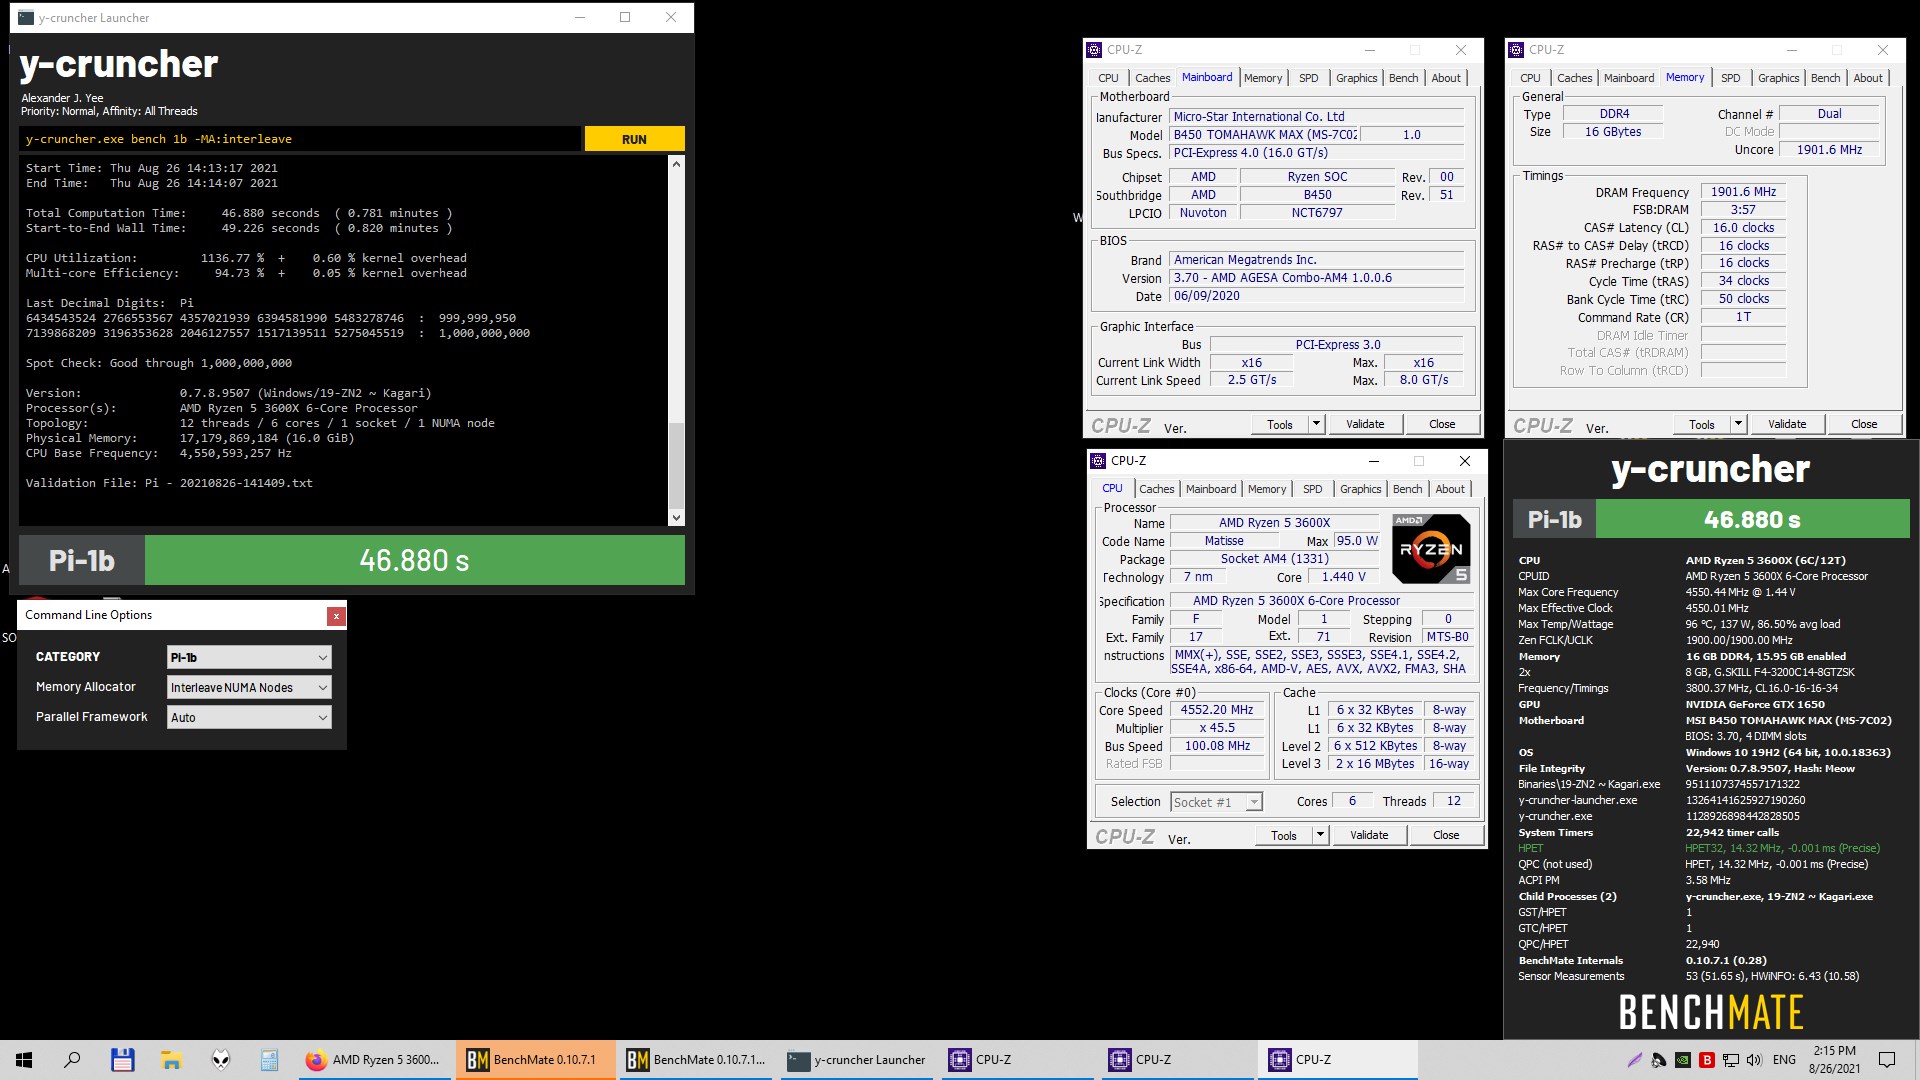Open Mainboard tab in the CPU tab CPU-Z window

[x=1211, y=489]
